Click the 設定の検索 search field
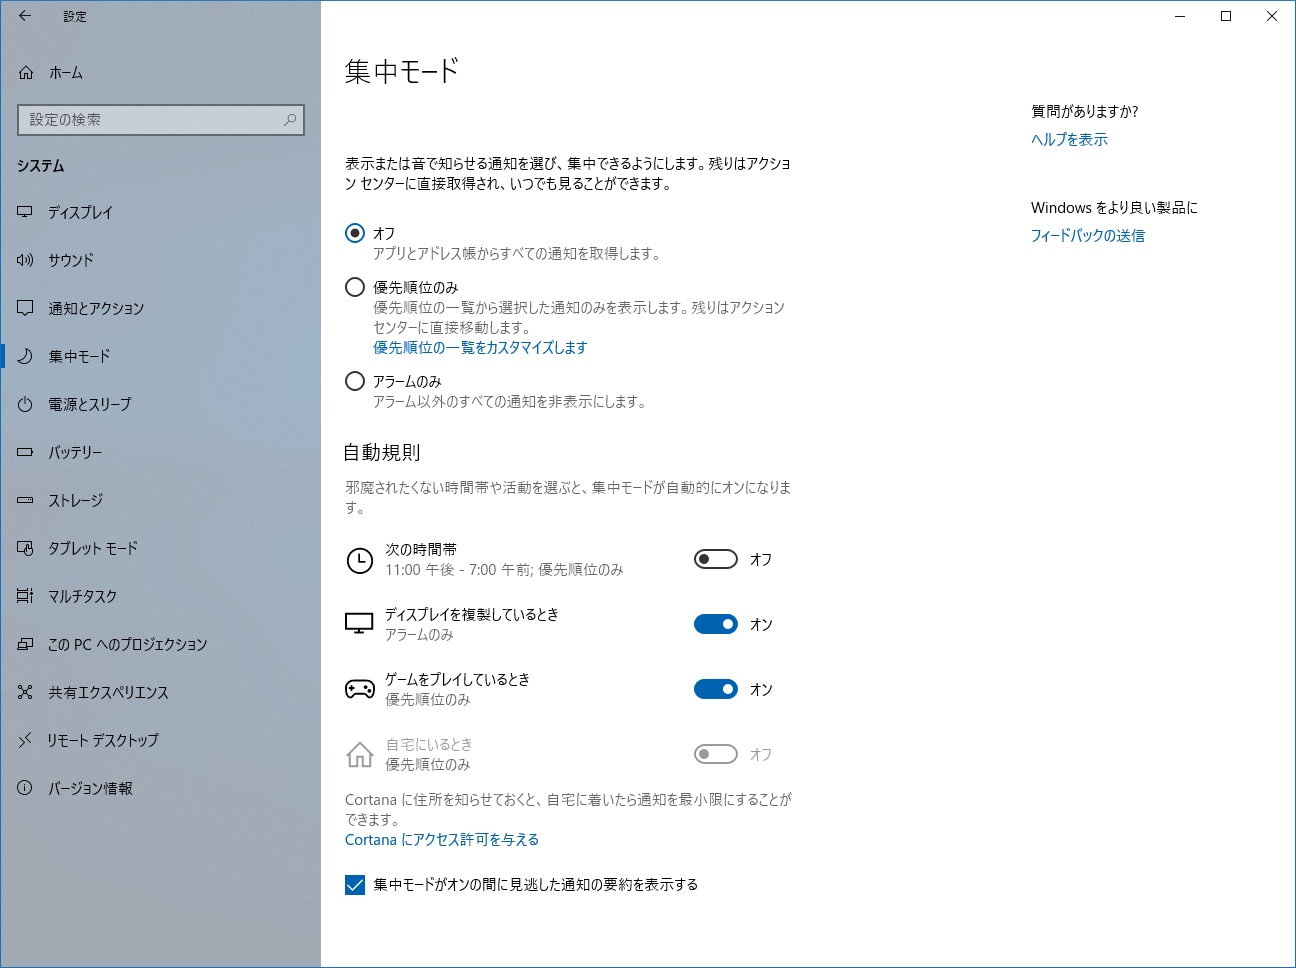Image resolution: width=1296 pixels, height=968 pixels. point(161,120)
